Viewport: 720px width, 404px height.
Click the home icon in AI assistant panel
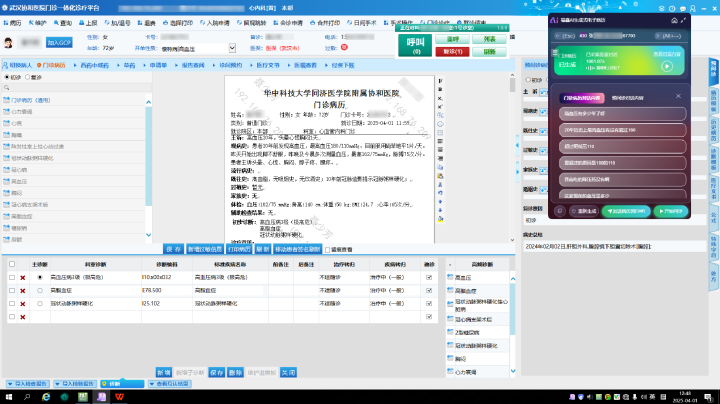click(x=674, y=20)
